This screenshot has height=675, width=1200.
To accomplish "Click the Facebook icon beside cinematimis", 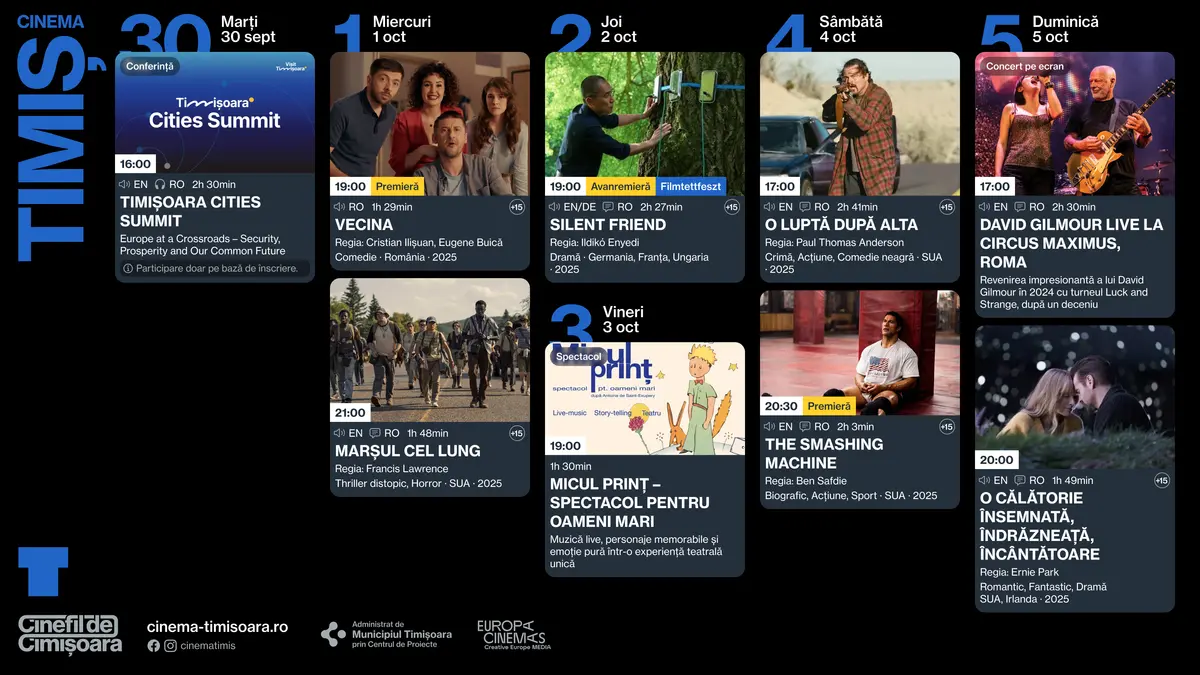I will point(153,646).
